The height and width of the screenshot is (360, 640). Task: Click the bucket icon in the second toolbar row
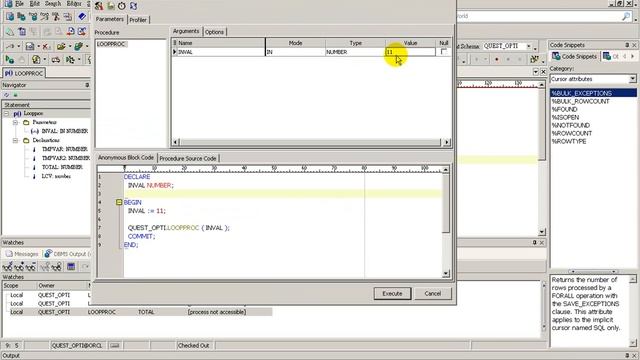pos(22,32)
